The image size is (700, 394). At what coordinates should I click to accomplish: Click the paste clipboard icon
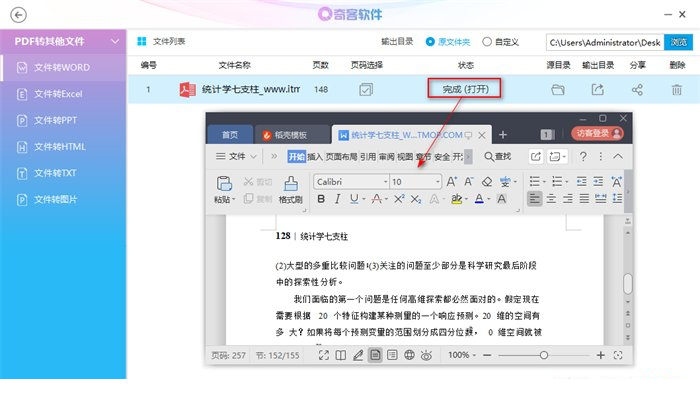[224, 183]
